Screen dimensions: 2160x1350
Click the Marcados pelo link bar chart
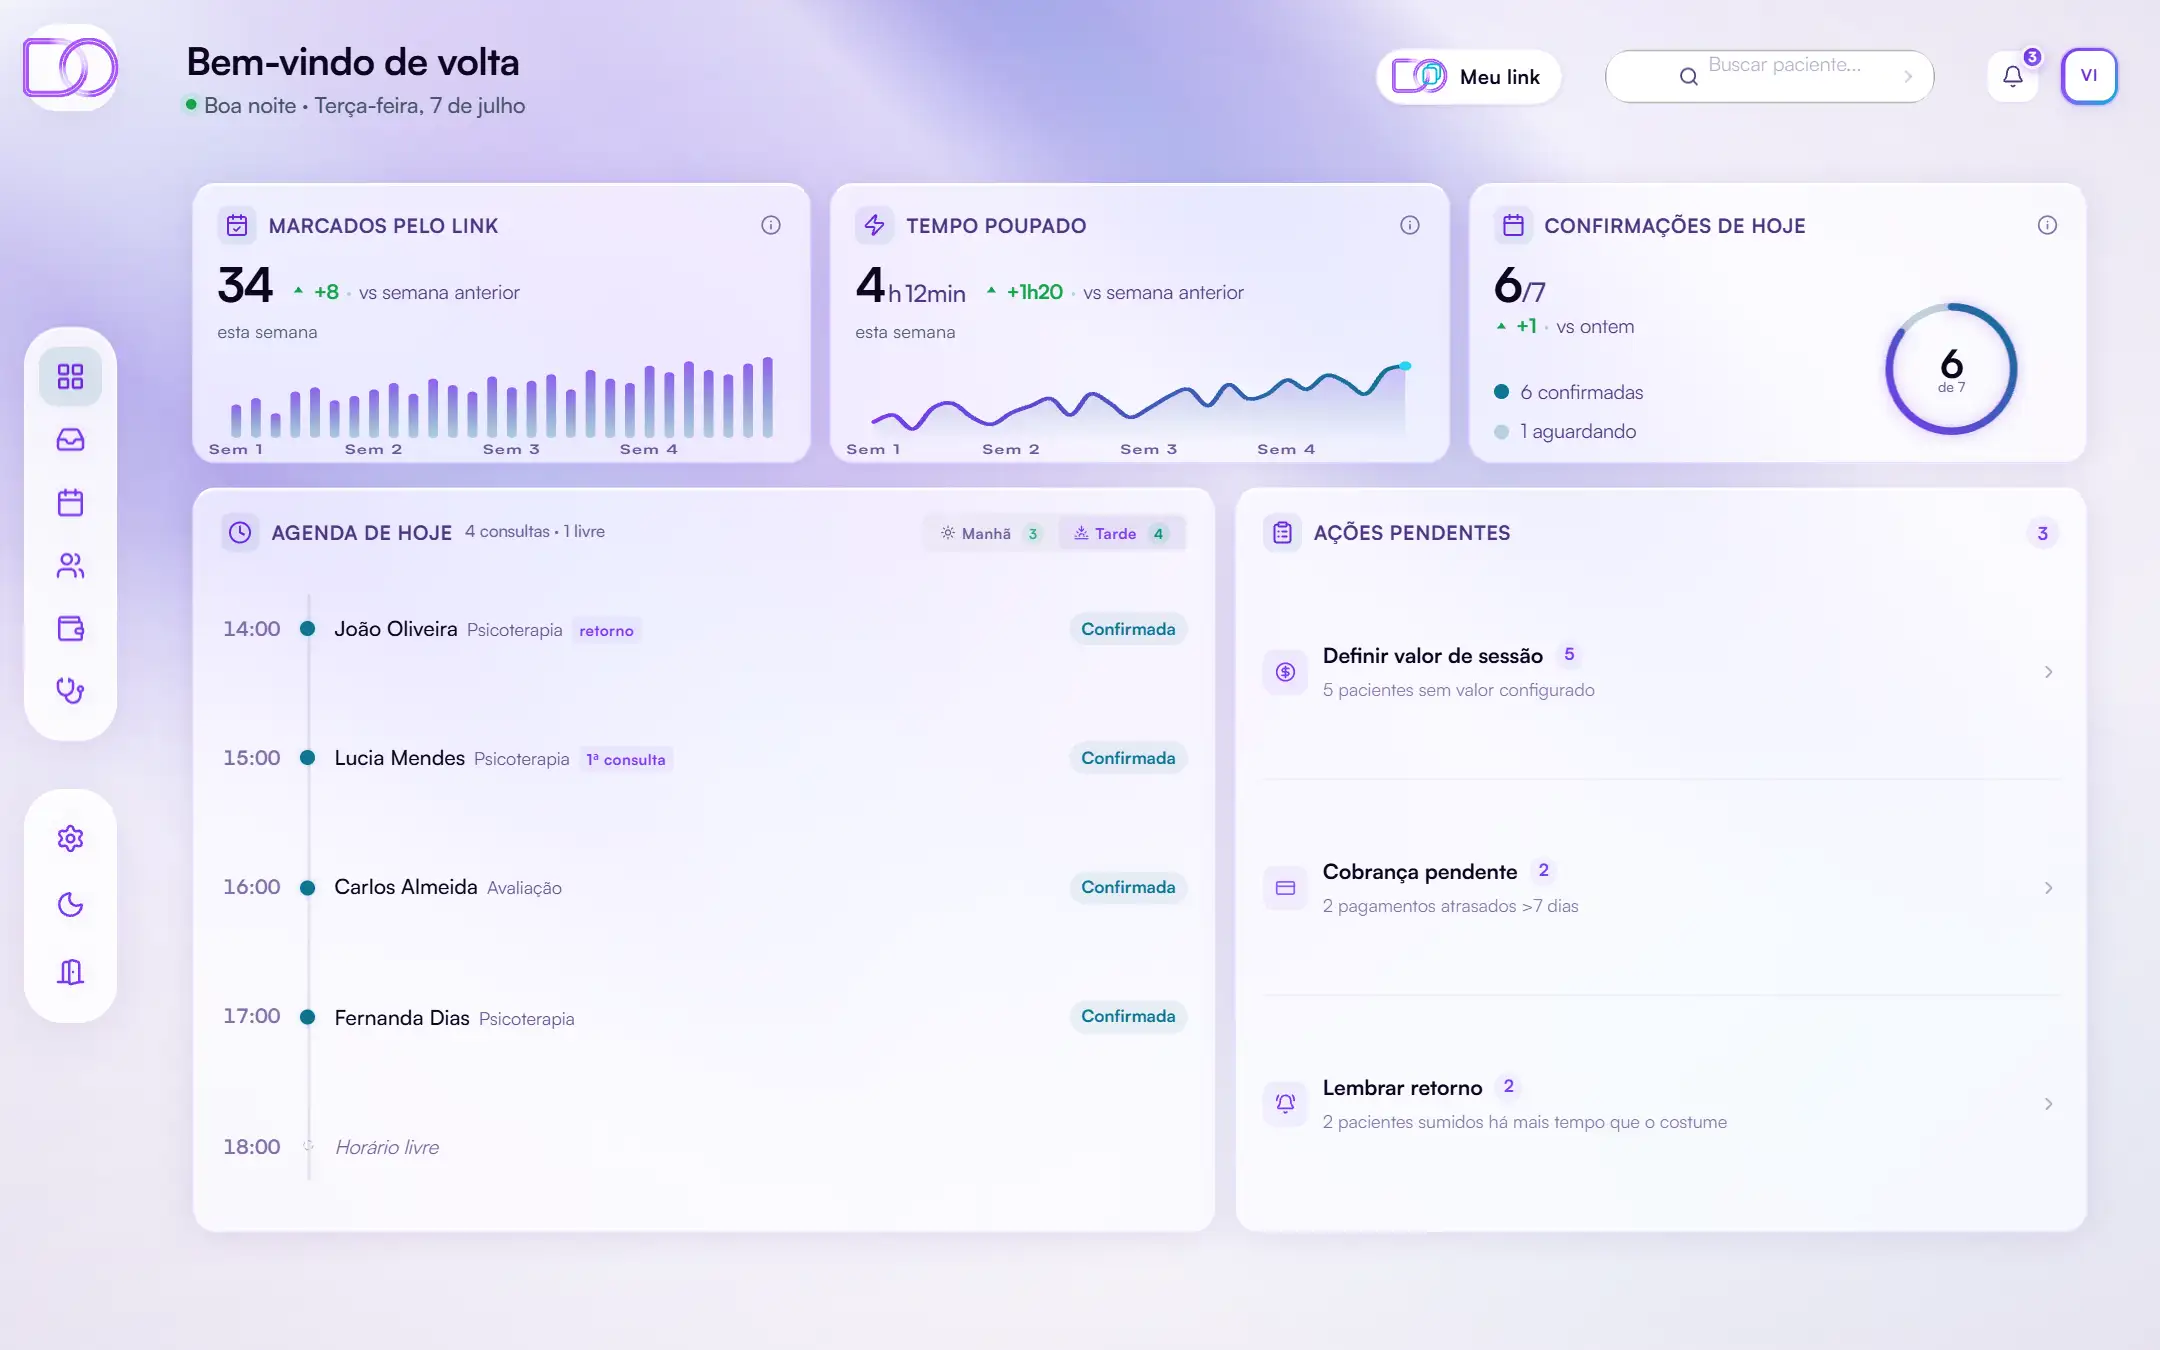click(502, 397)
